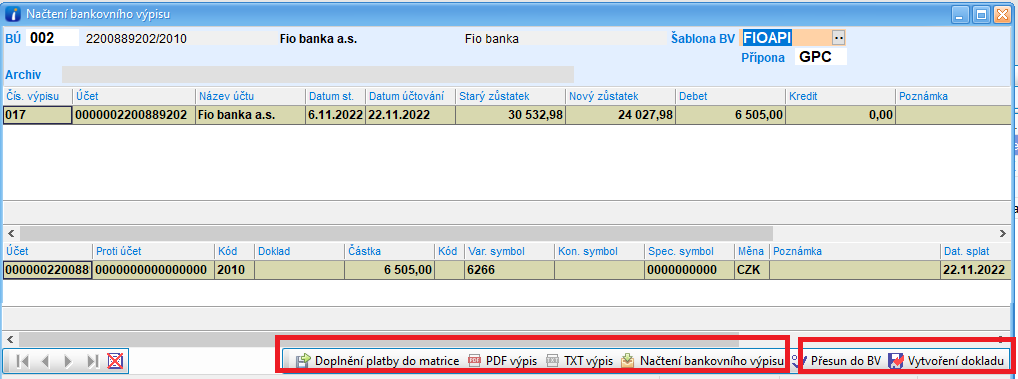Select Částka cell 6 505,00 in lower grid
The image size is (1018, 379).
tap(390, 270)
